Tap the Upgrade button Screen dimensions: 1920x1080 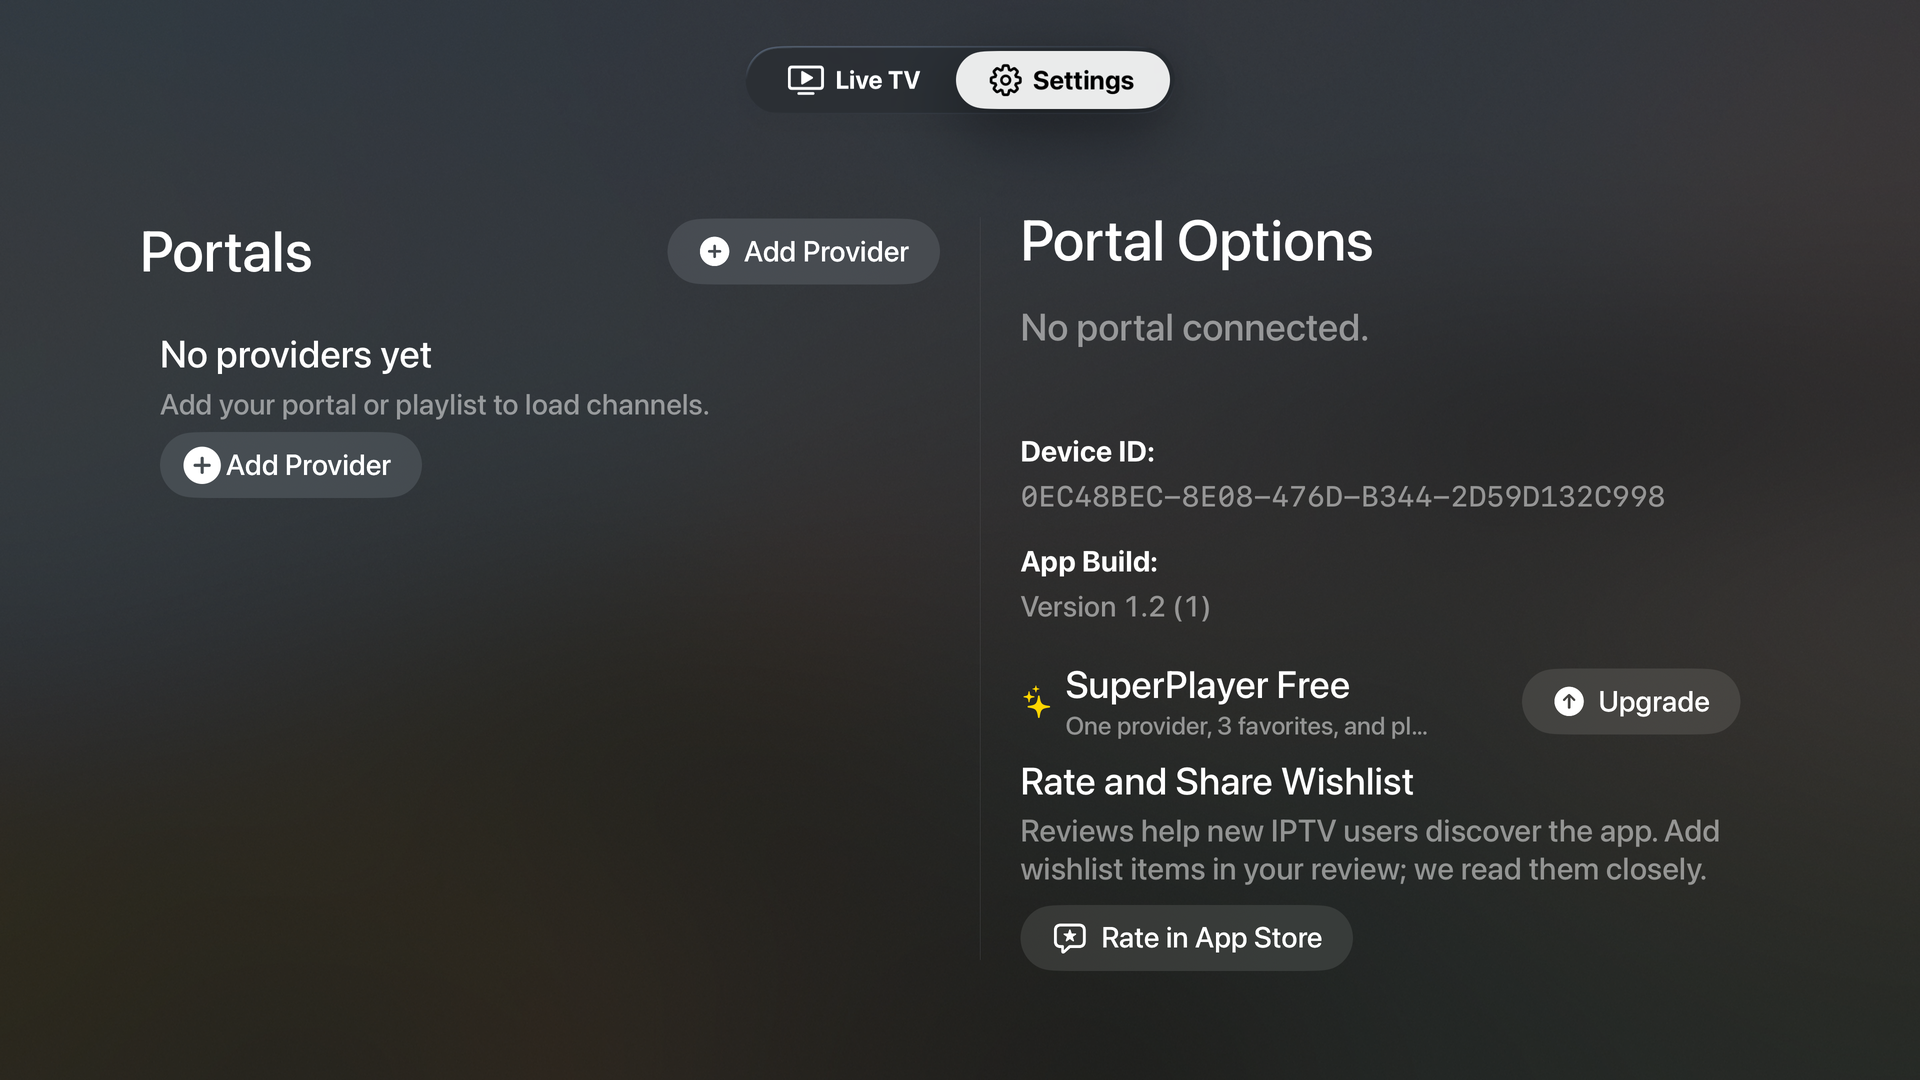tap(1630, 701)
